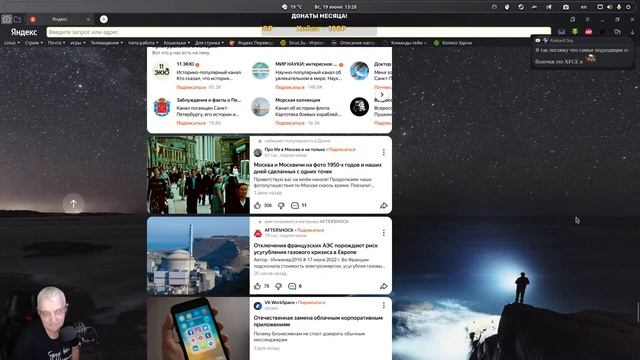
Task: Switch keyboard layout via the en indicator
Action: [584, 7]
